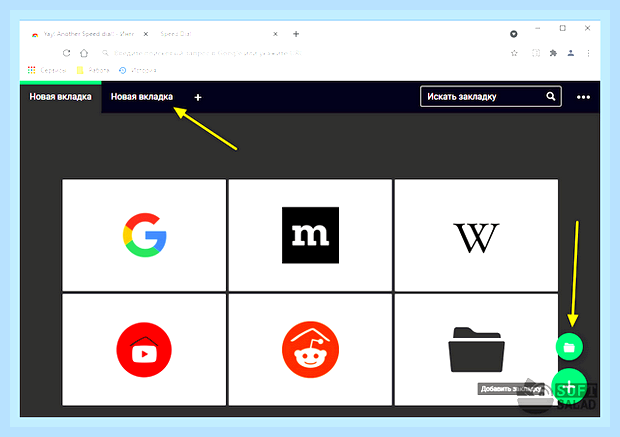Click the round dropdown icon in title bar

click(514, 34)
